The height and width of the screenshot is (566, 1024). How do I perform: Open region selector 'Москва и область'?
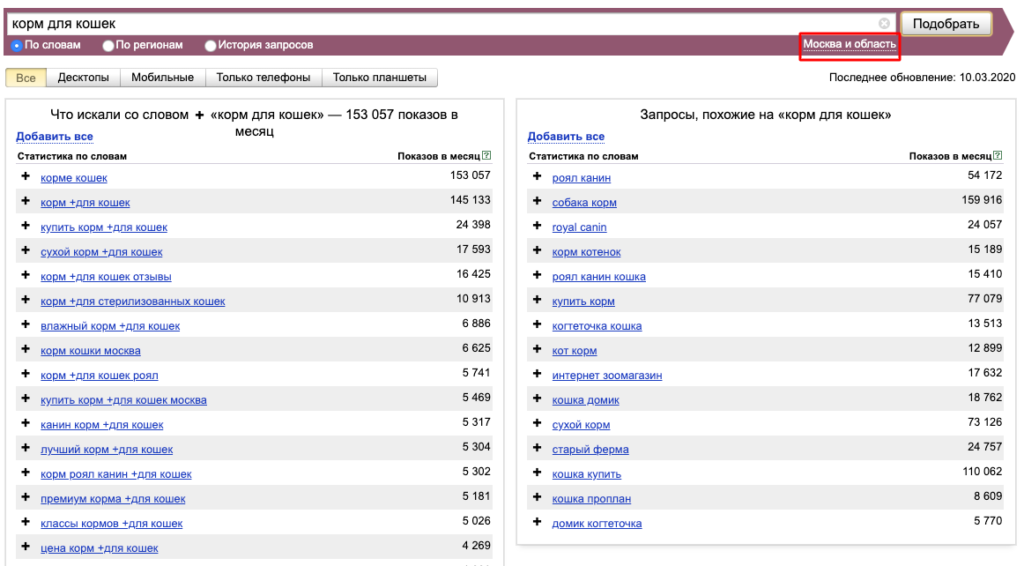849,44
